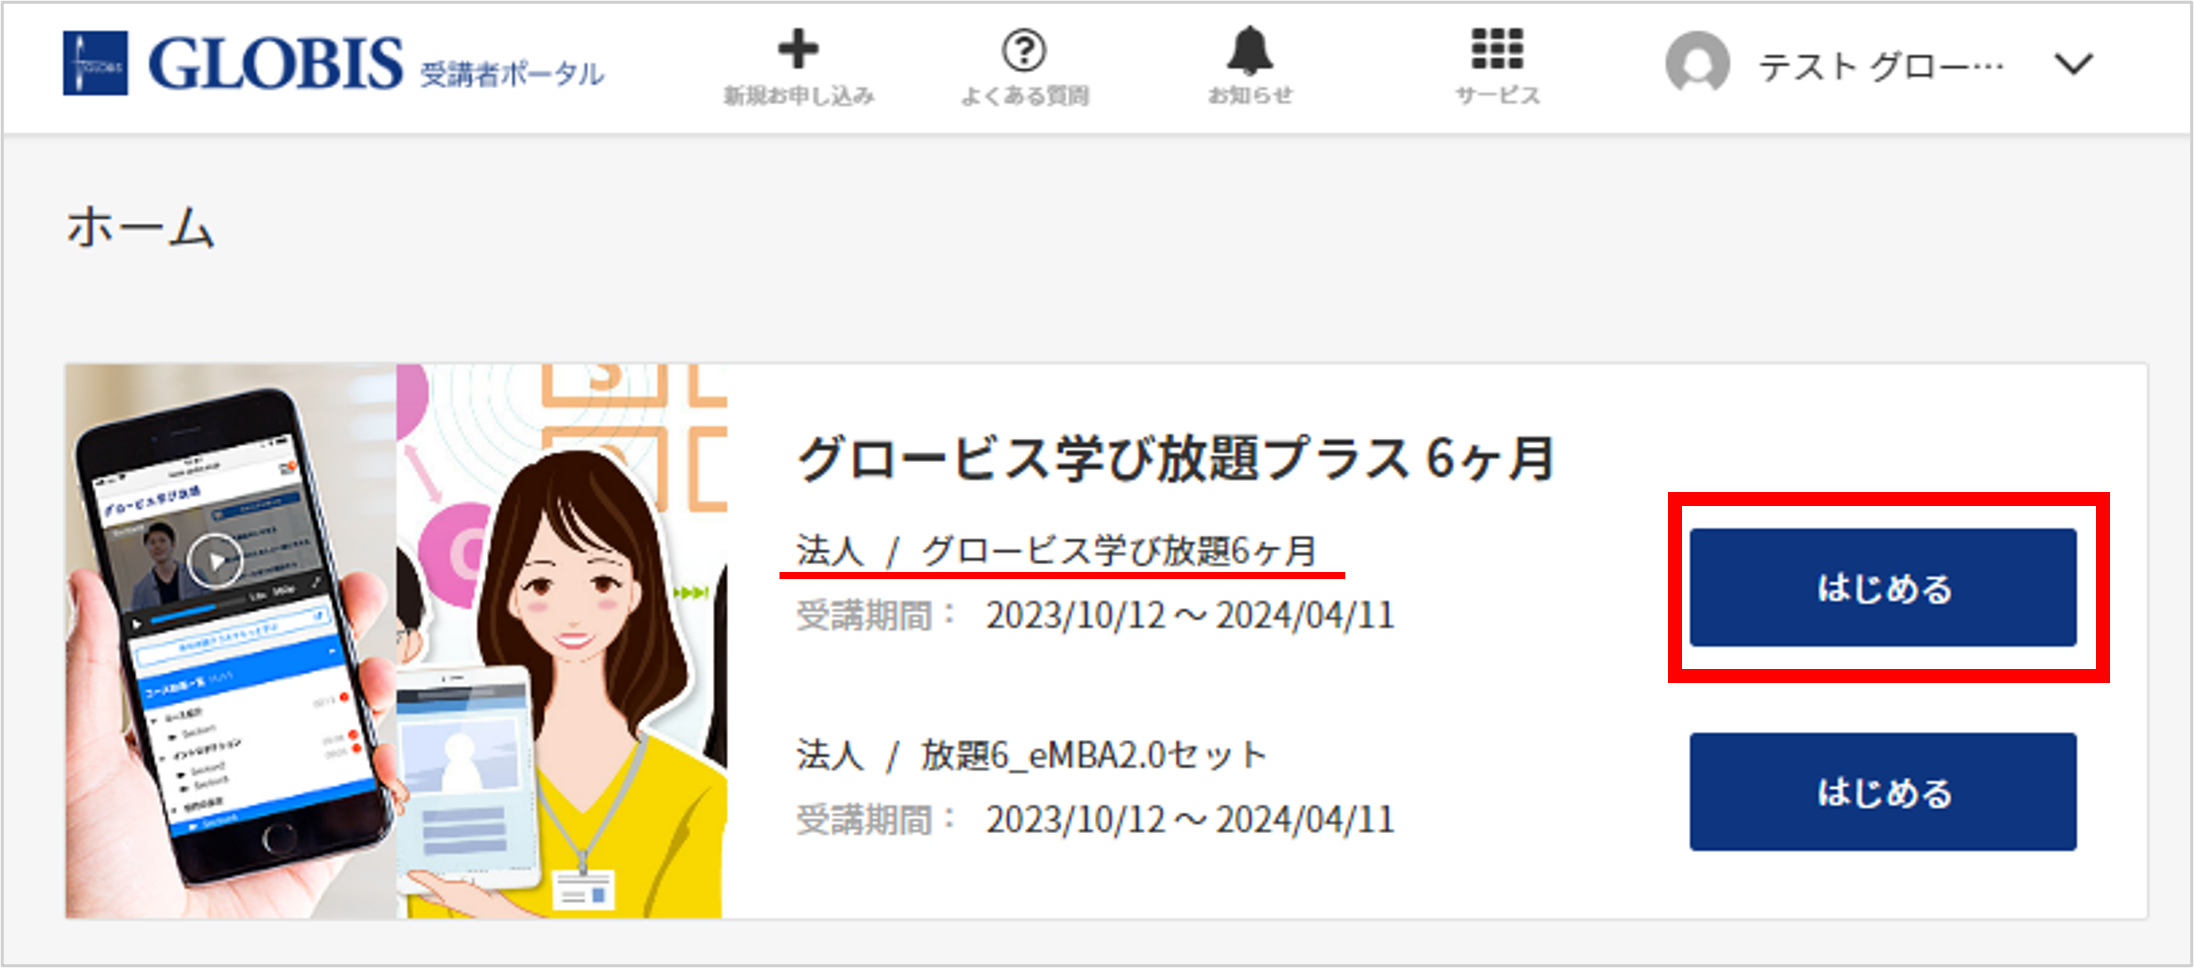Click the course thumbnail image
Viewport: 2194px width, 968px height.
[396, 641]
